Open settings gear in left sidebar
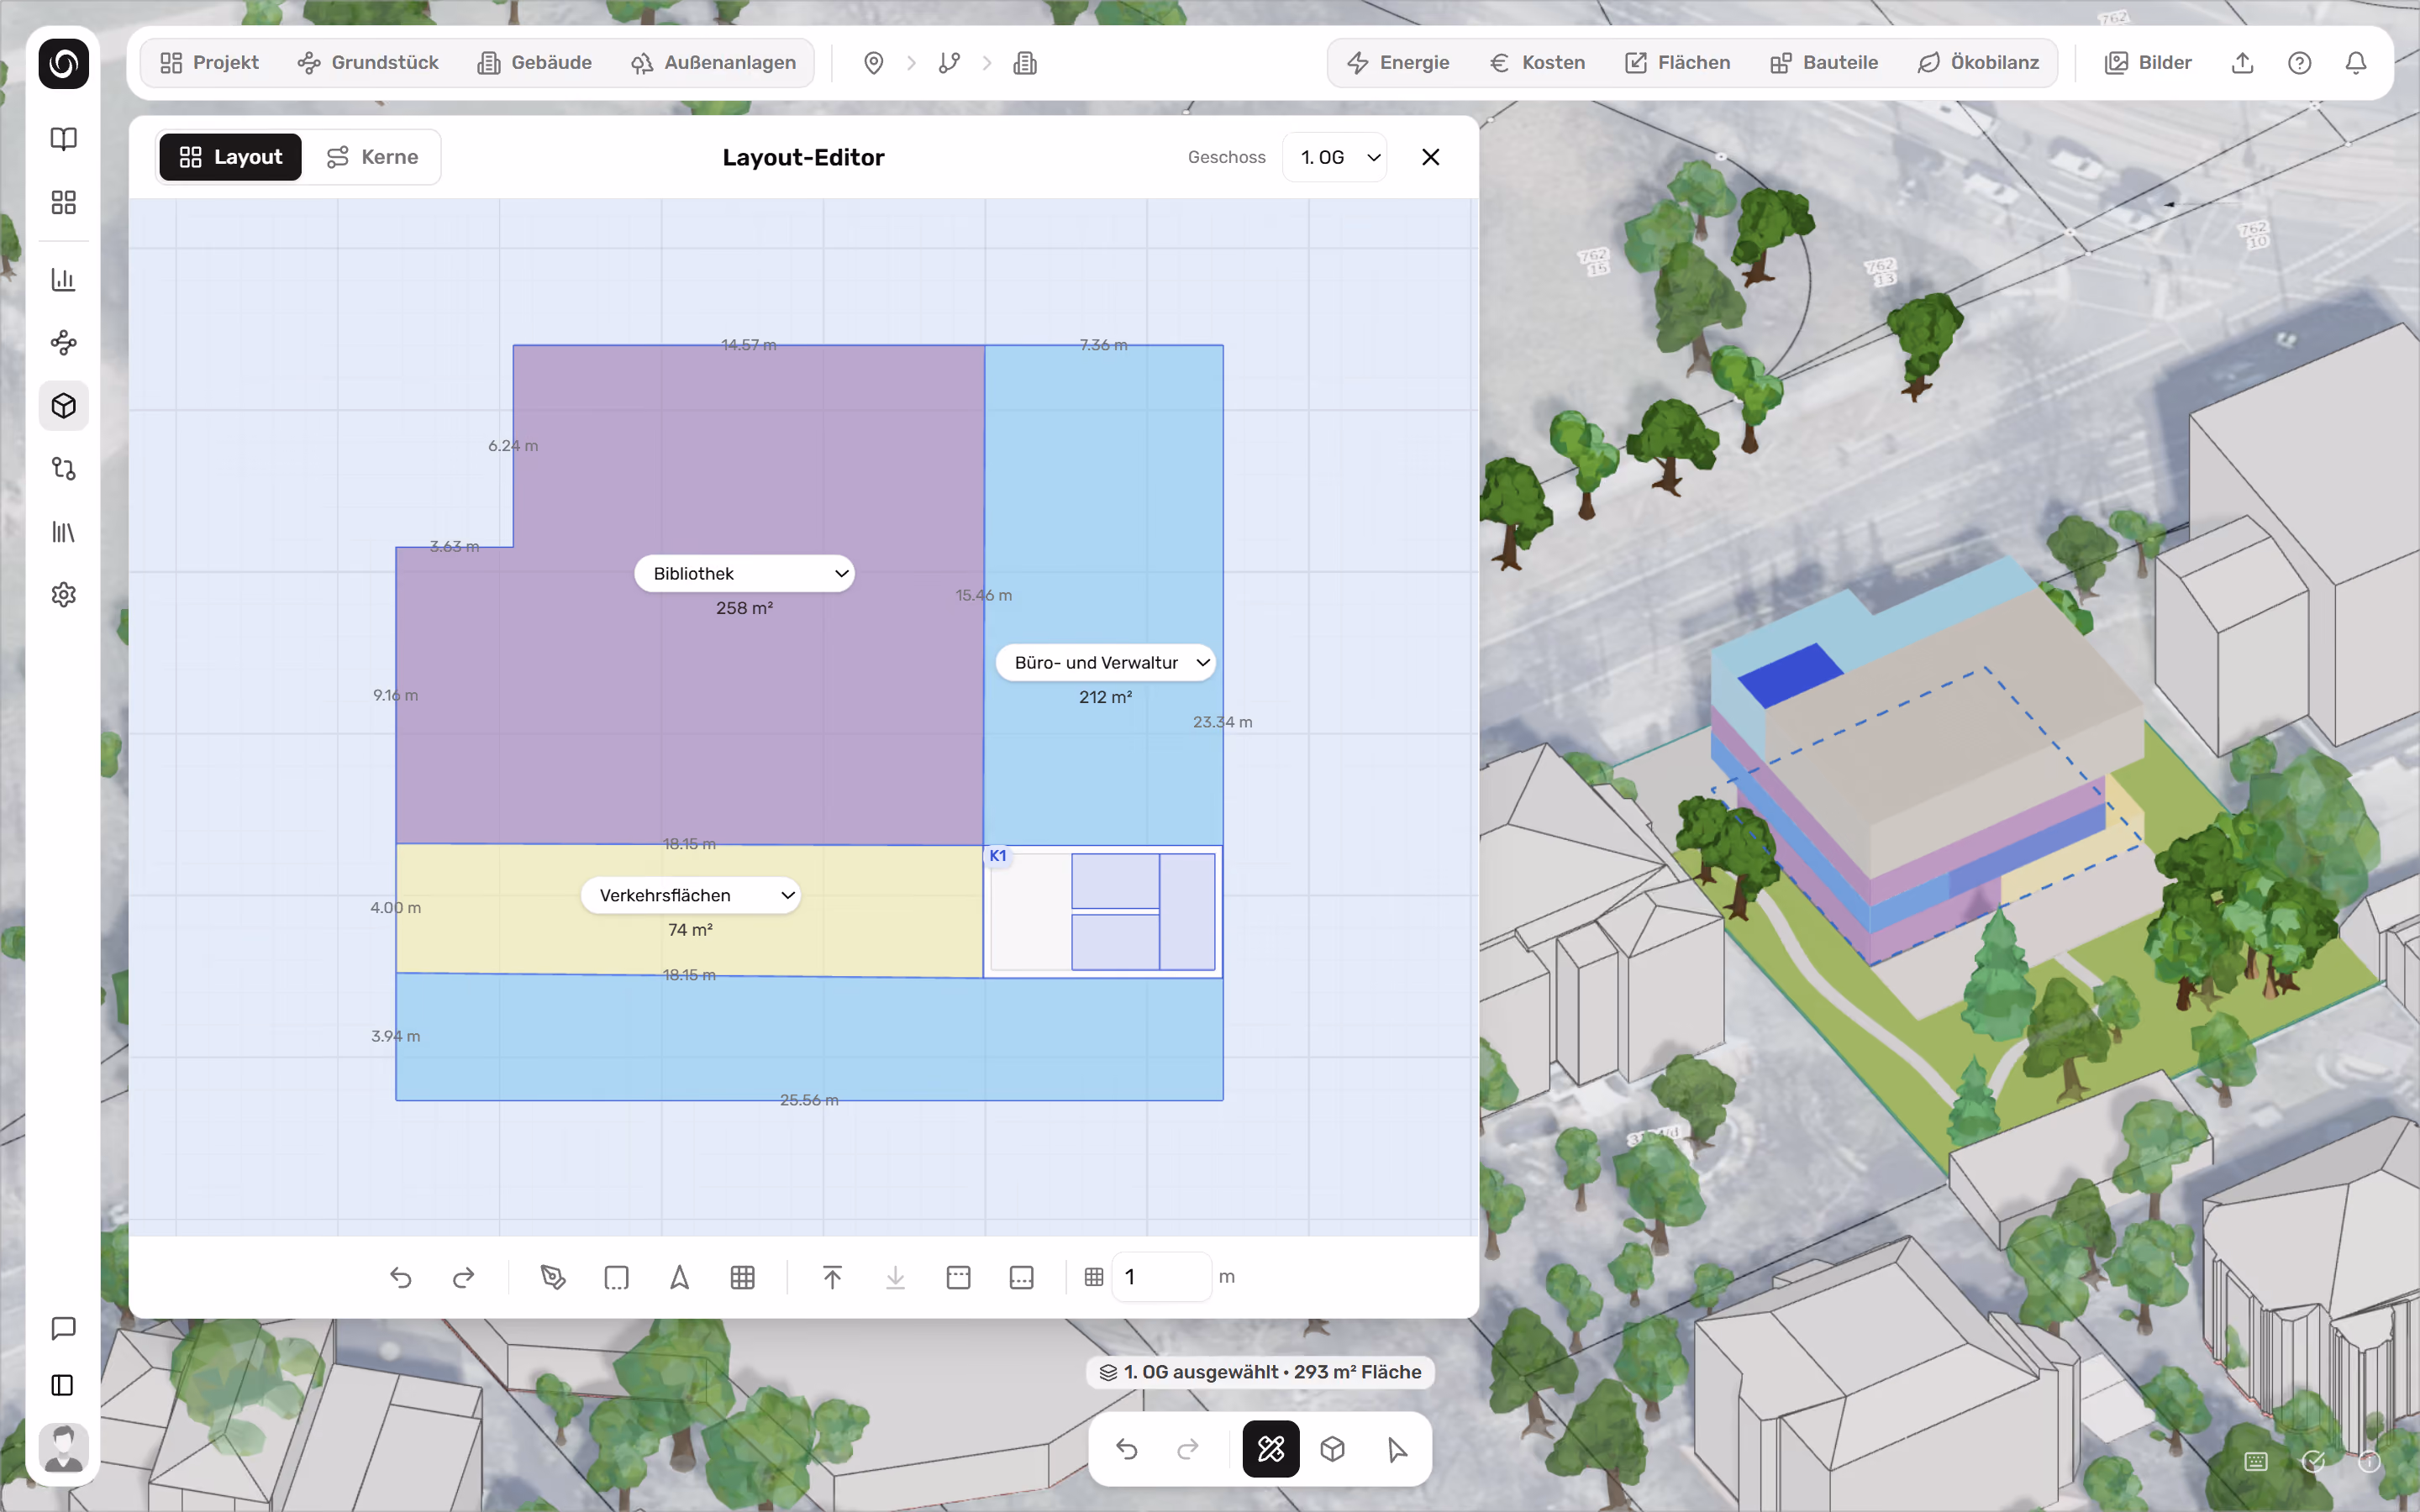Viewport: 2420px width, 1512px height. pyautogui.click(x=63, y=595)
